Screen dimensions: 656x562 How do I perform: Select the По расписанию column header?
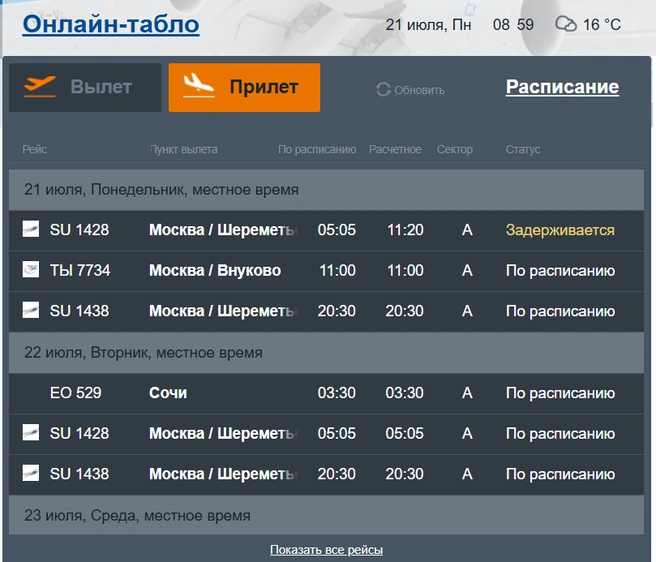[x=317, y=149]
